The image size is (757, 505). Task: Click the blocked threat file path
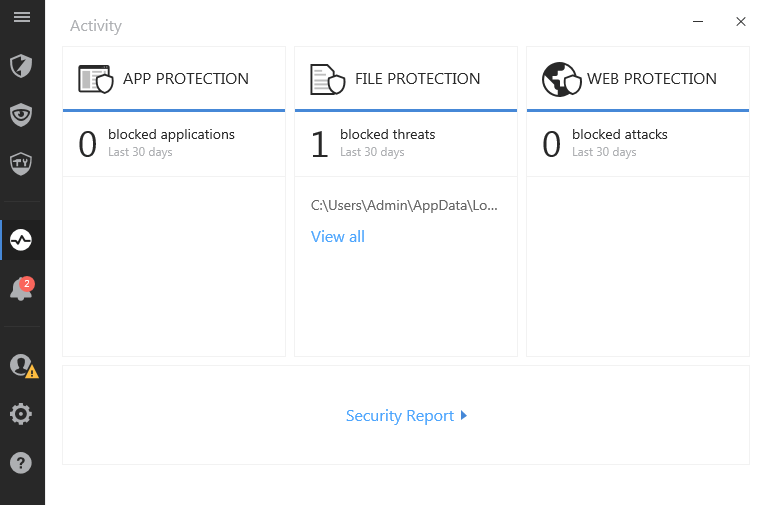[x=404, y=205]
